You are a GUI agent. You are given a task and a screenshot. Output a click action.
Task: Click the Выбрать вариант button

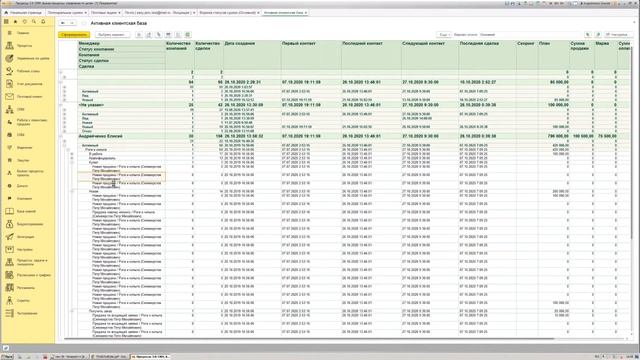113,35
